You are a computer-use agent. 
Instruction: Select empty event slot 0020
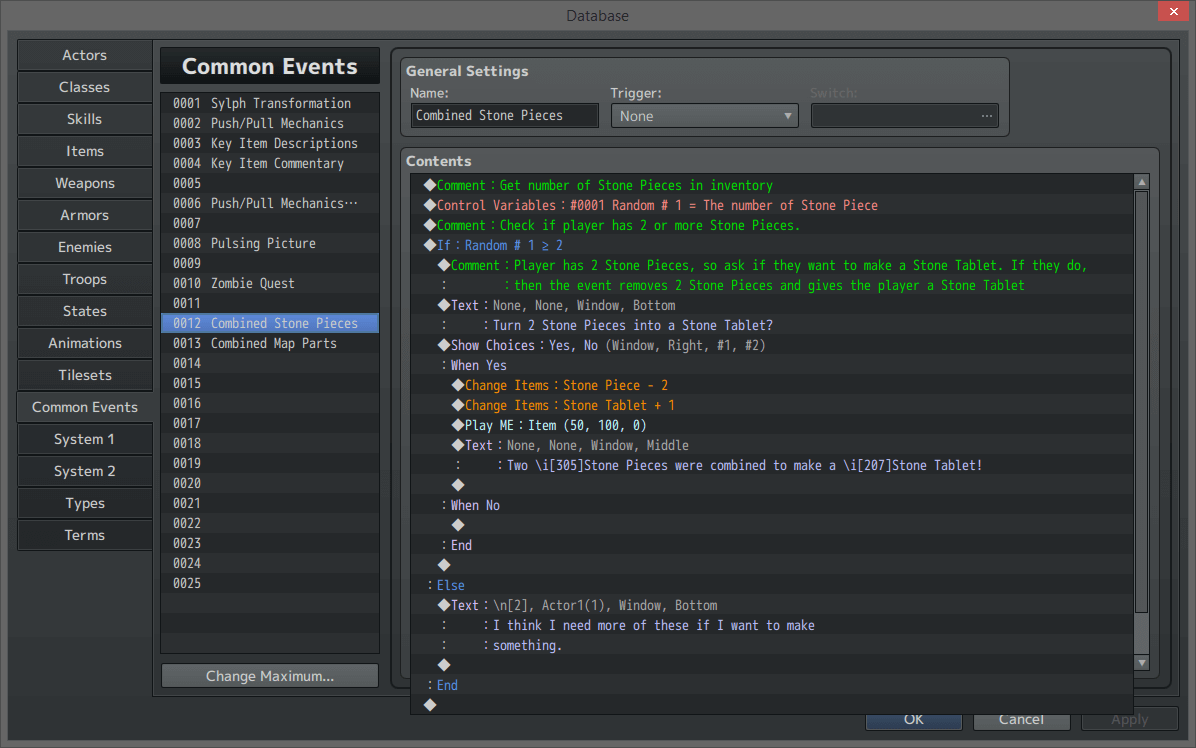tap(270, 483)
